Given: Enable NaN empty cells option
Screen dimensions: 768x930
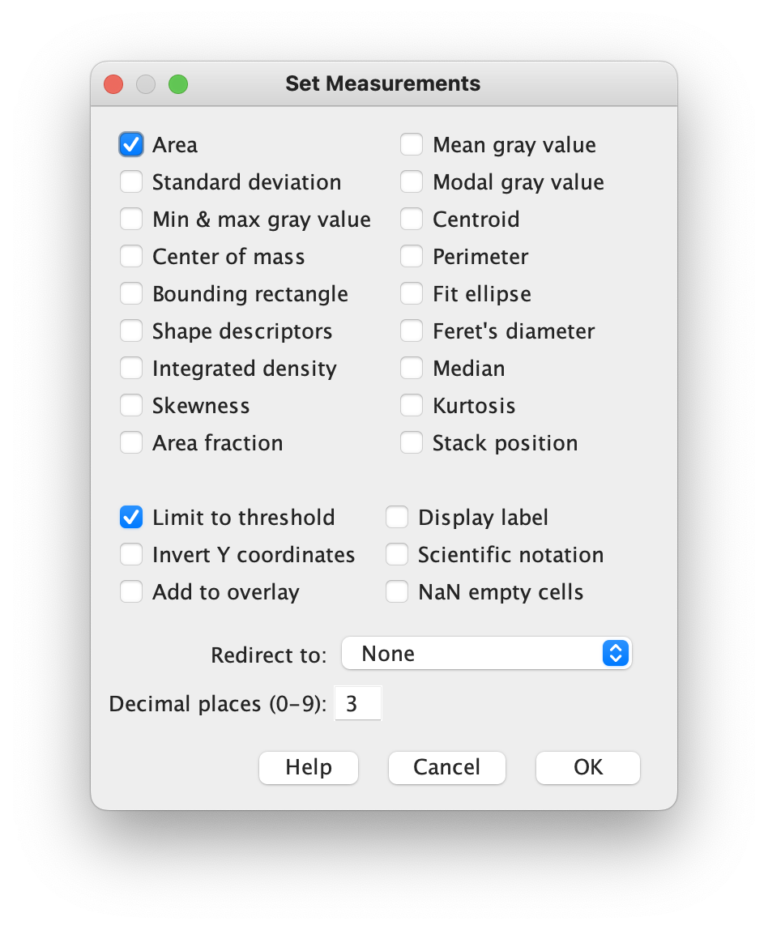Looking at the screenshot, I should tap(397, 592).
